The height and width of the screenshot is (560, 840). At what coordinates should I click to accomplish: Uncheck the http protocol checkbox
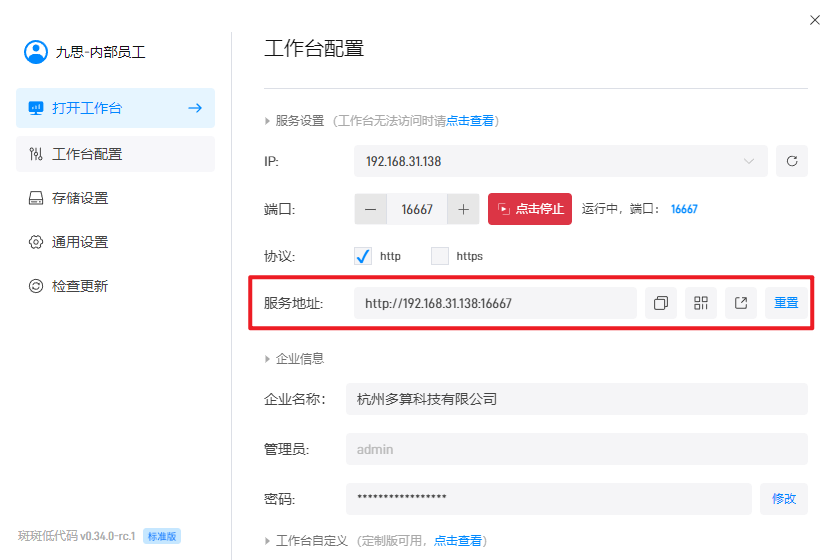tap(363, 256)
